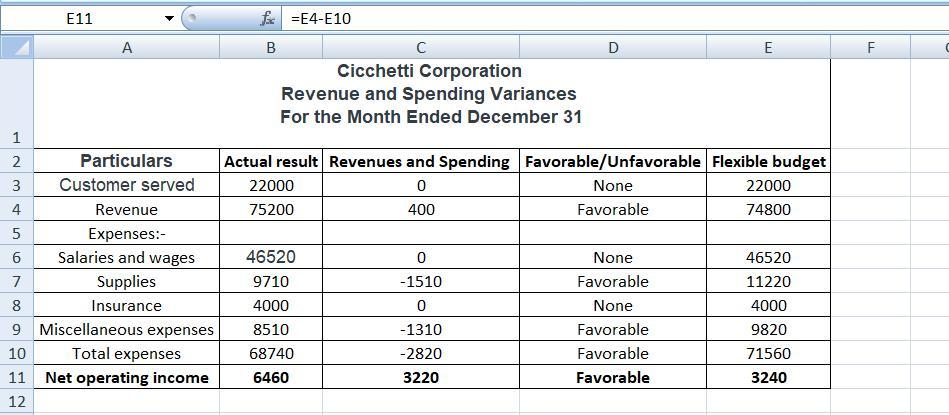
Task: Click actual miscellaneous value 8510
Action: click(x=271, y=329)
